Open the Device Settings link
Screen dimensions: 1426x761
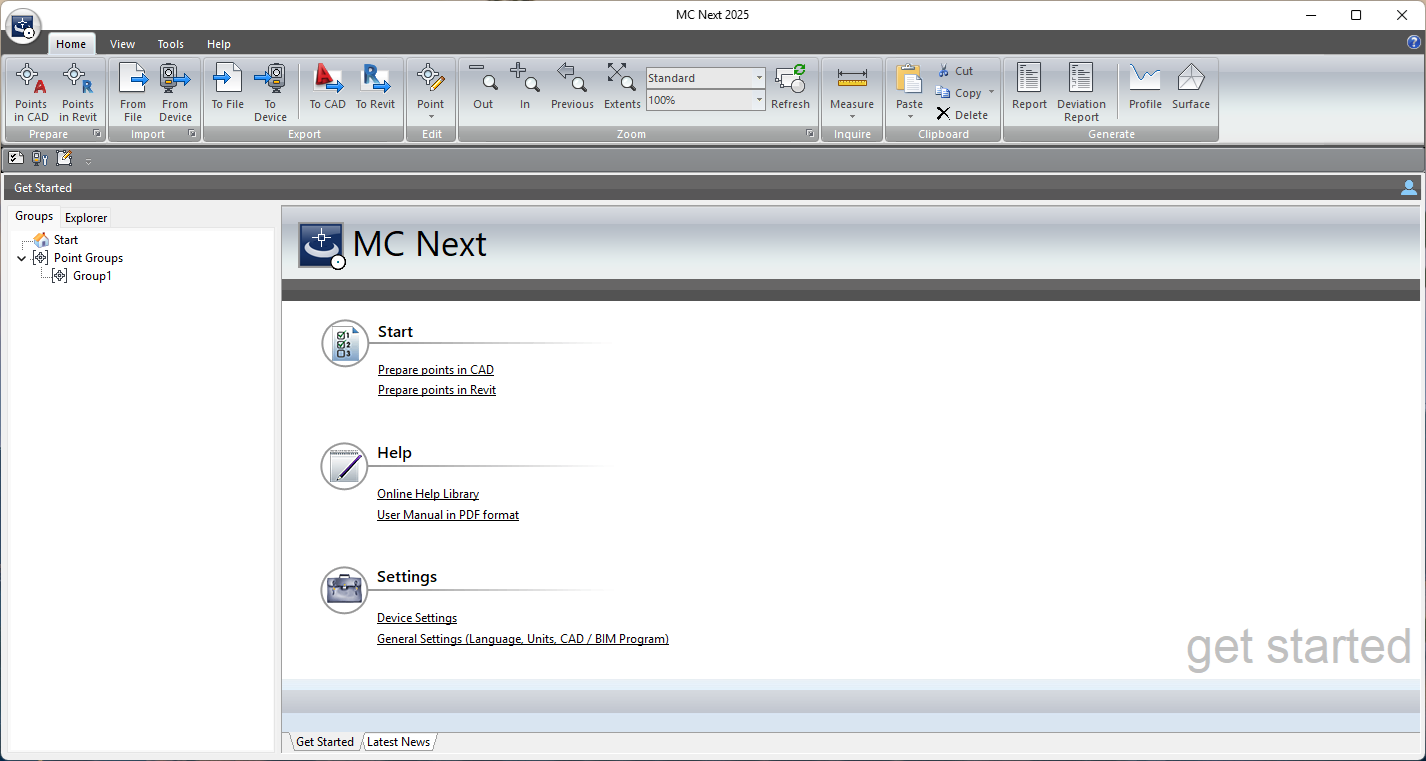tap(417, 618)
